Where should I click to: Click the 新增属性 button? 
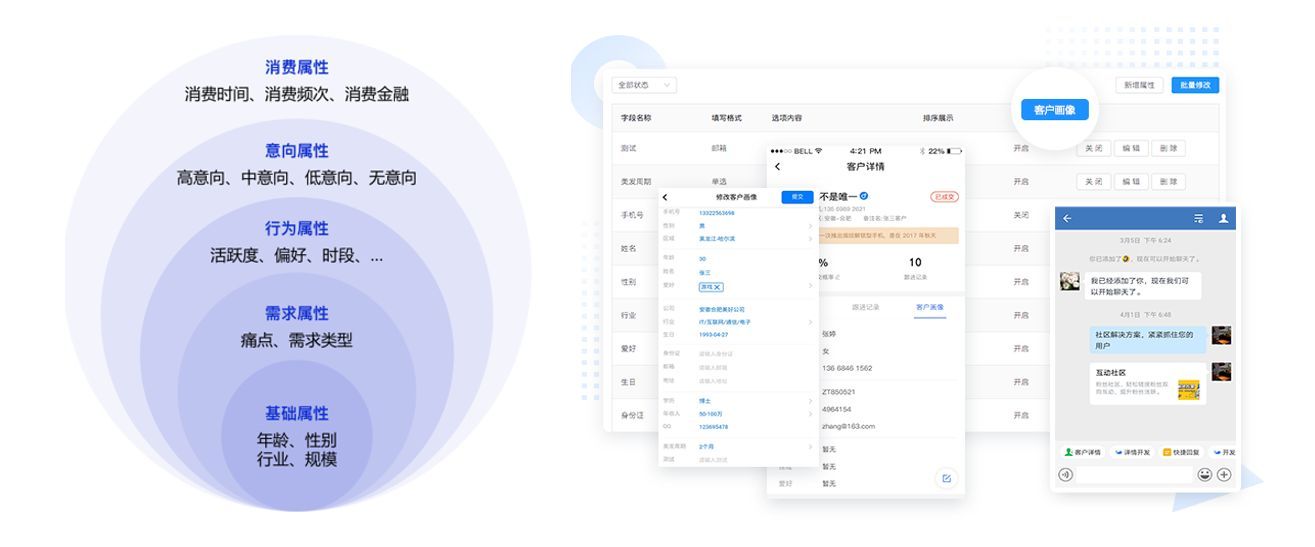click(1141, 86)
